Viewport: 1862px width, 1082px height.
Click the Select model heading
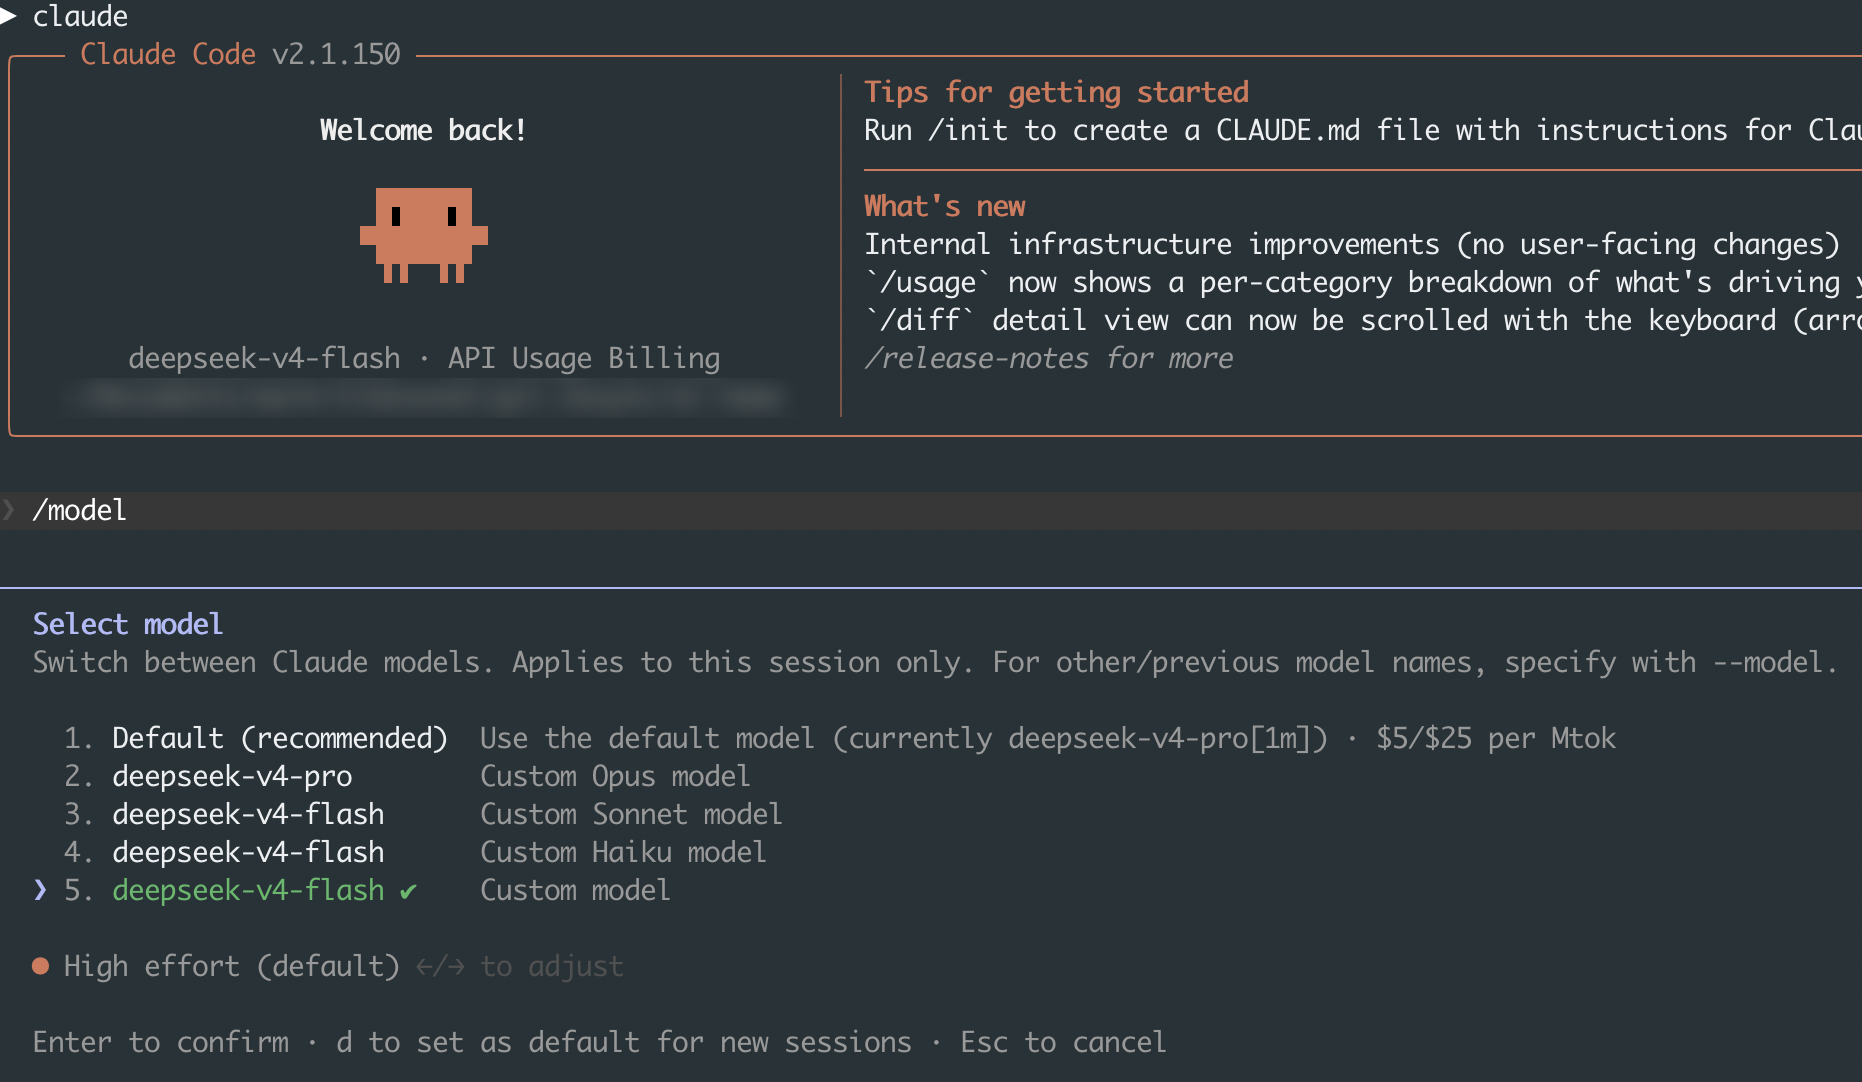(128, 624)
